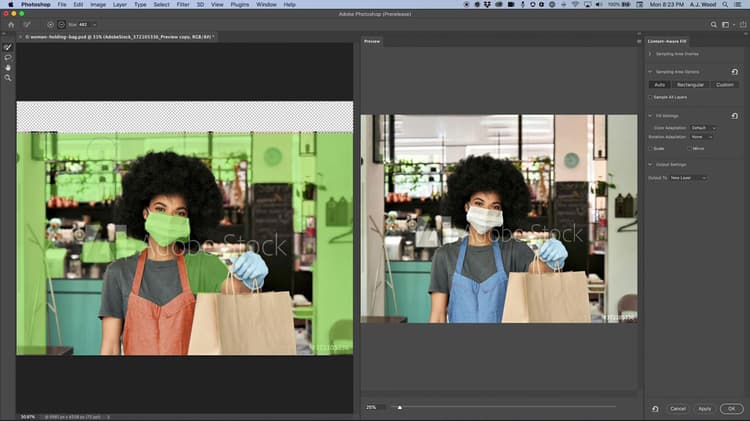This screenshot has width=750, height=421.
Task: Expand the Sampling Area Overlay section
Action: 650,54
